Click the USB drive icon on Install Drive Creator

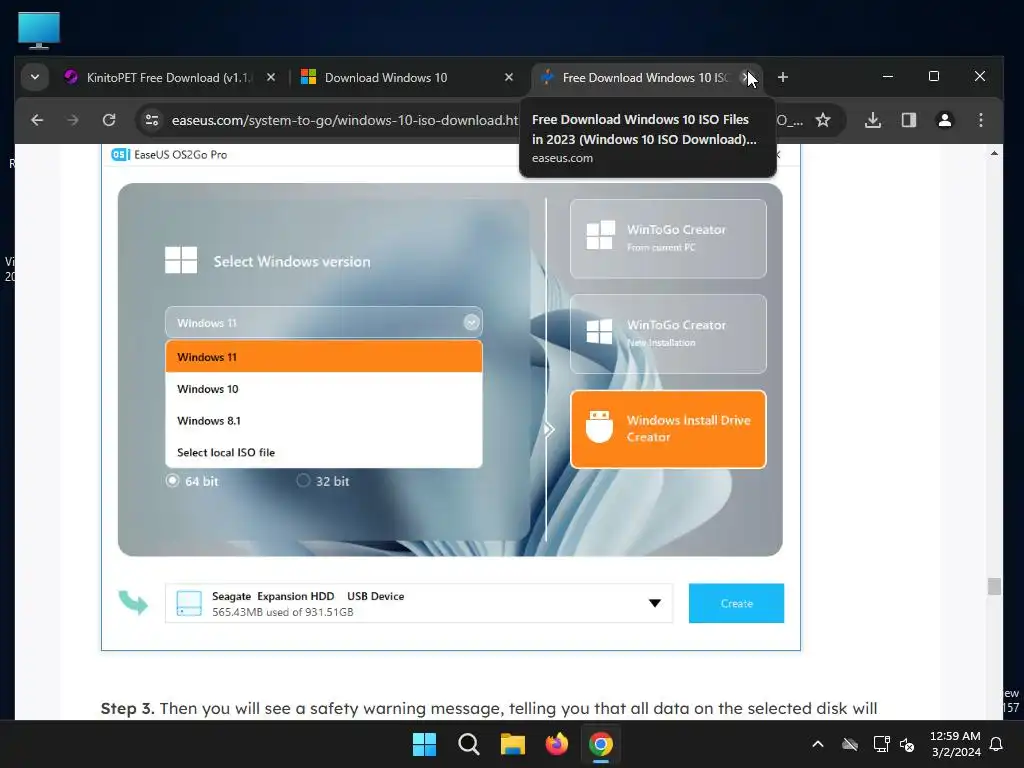pyautogui.click(x=599, y=427)
